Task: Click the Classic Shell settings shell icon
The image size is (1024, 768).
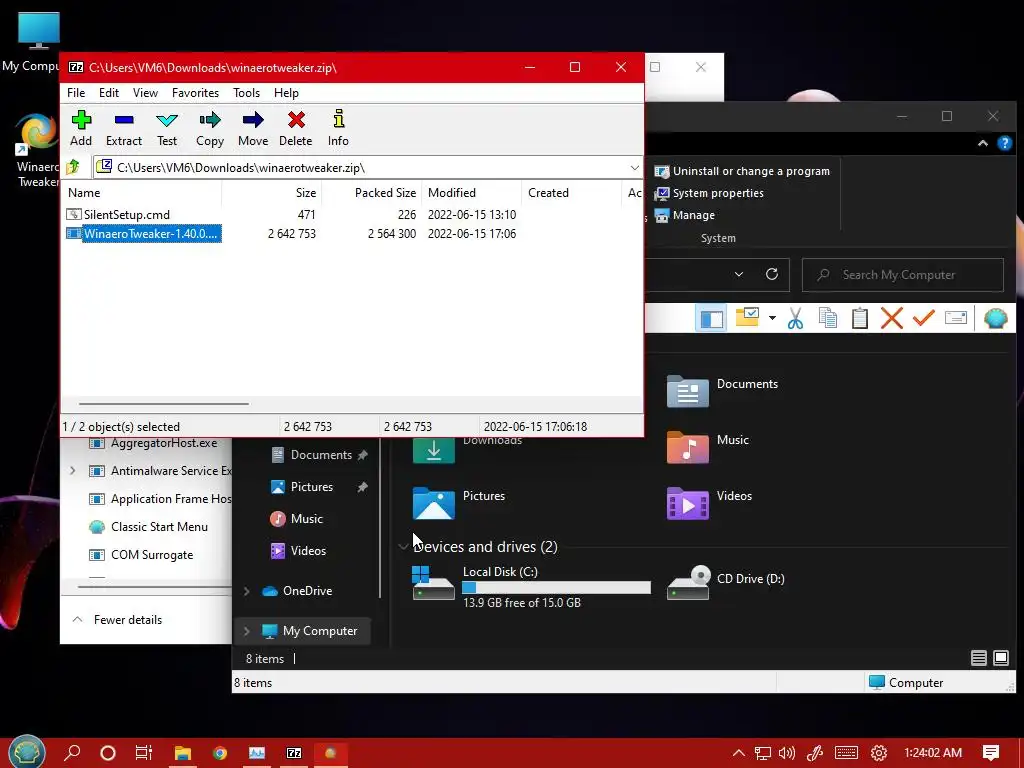Action: click(x=995, y=319)
